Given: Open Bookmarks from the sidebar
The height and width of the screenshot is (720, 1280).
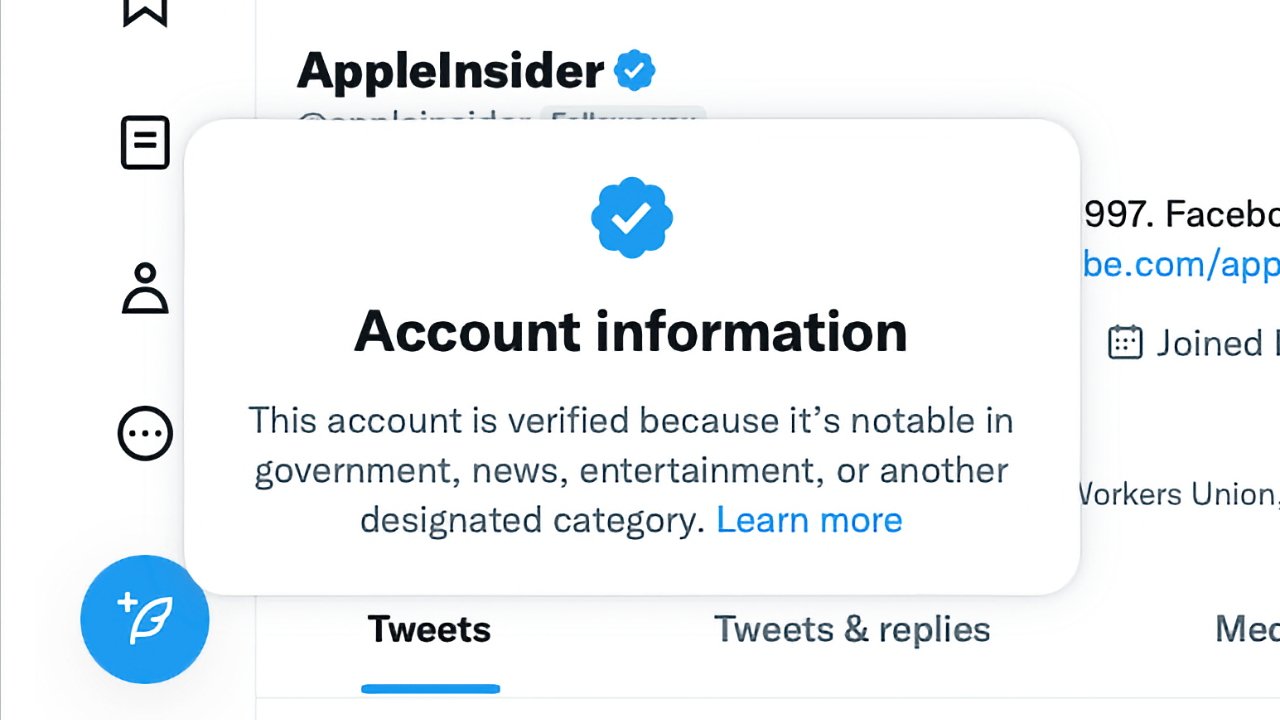Looking at the screenshot, I should [x=145, y=12].
